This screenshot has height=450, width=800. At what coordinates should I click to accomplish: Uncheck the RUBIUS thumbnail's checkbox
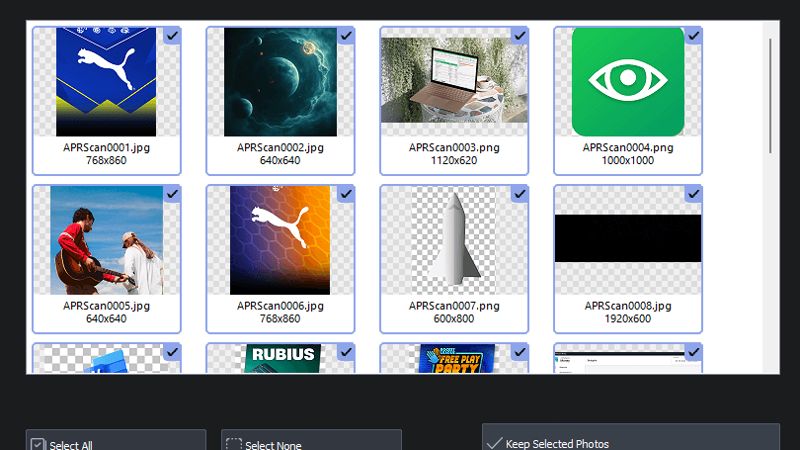pyautogui.click(x=346, y=352)
